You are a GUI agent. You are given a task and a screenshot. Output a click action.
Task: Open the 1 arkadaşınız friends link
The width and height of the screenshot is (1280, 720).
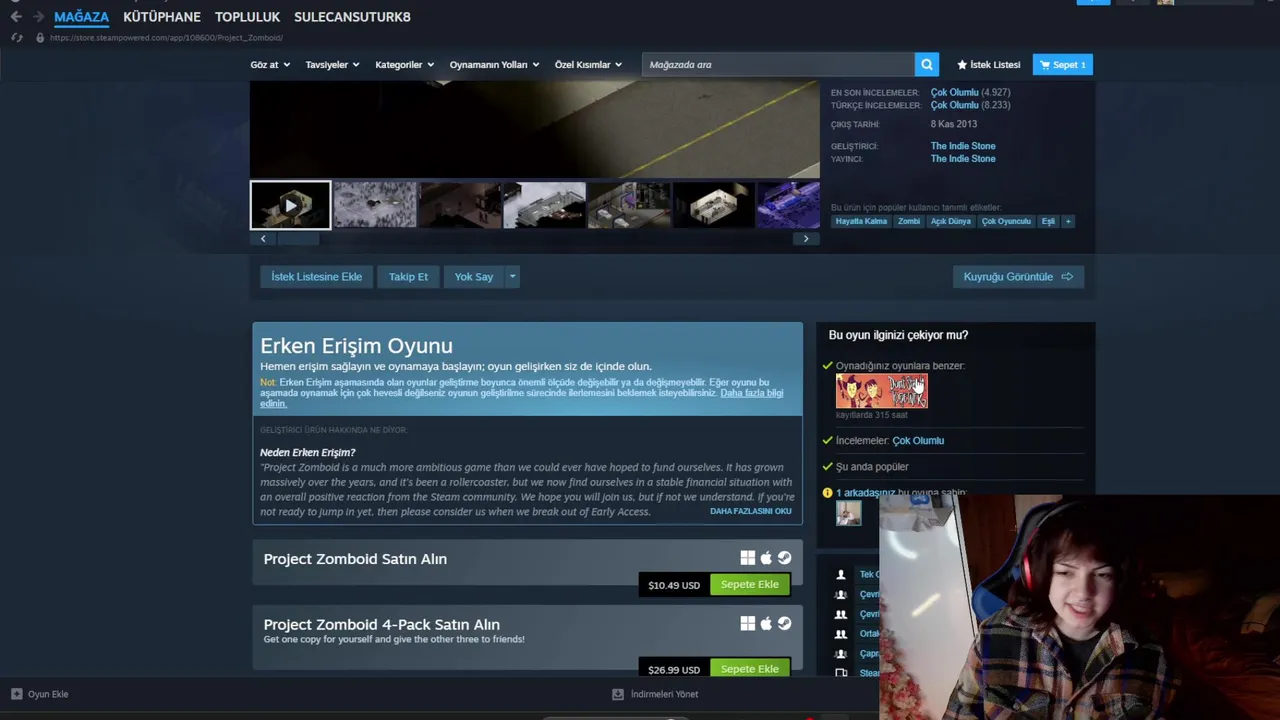(865, 493)
